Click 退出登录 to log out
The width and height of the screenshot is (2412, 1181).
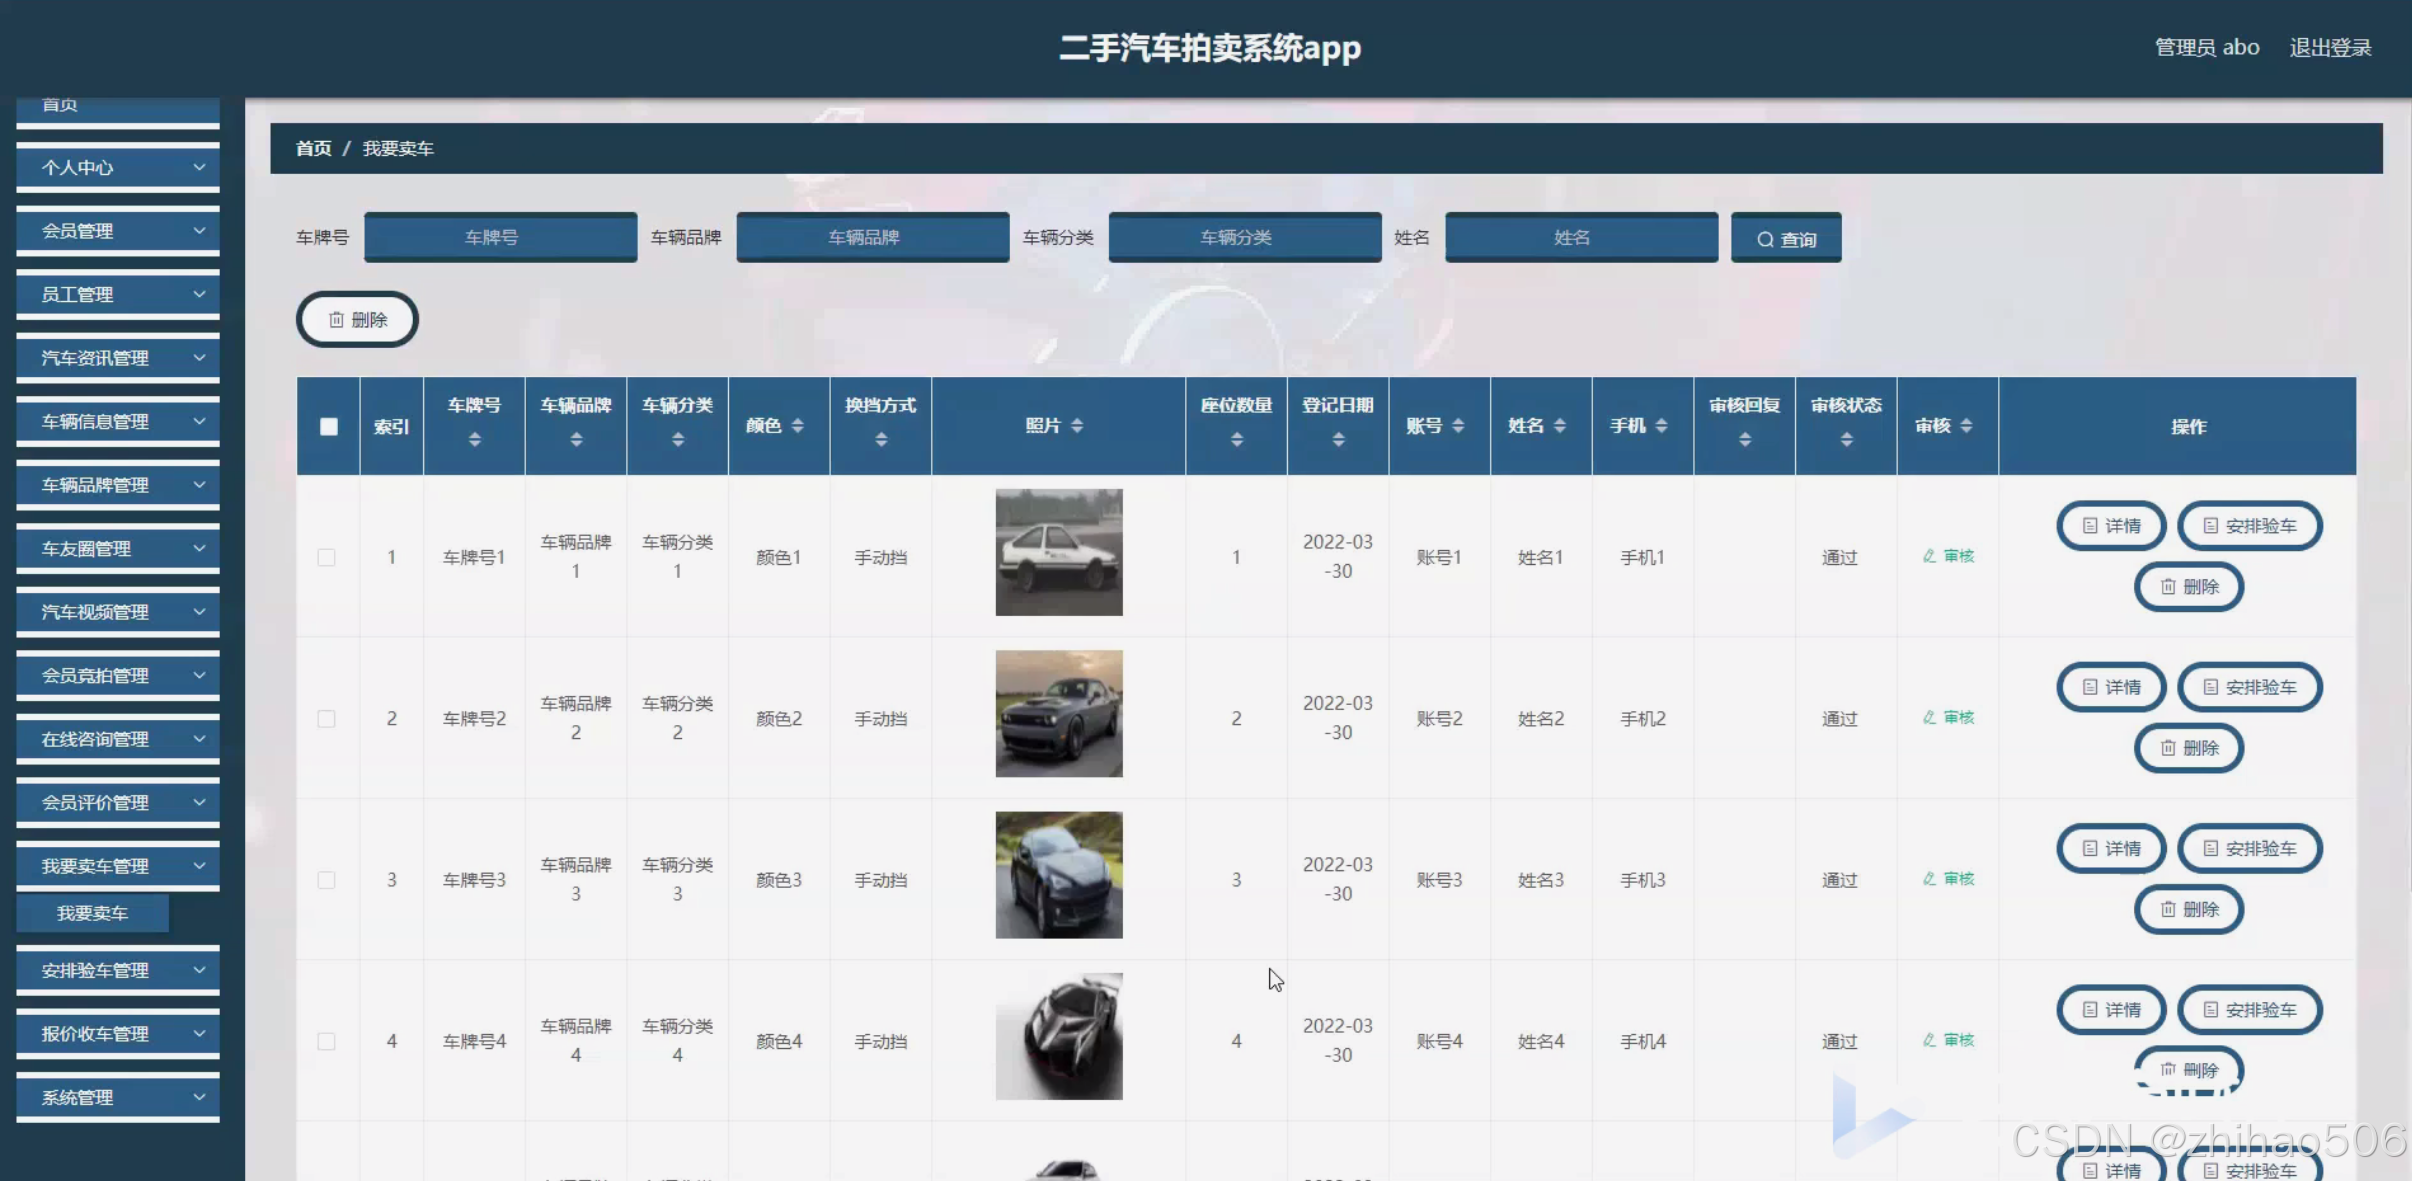click(2330, 47)
